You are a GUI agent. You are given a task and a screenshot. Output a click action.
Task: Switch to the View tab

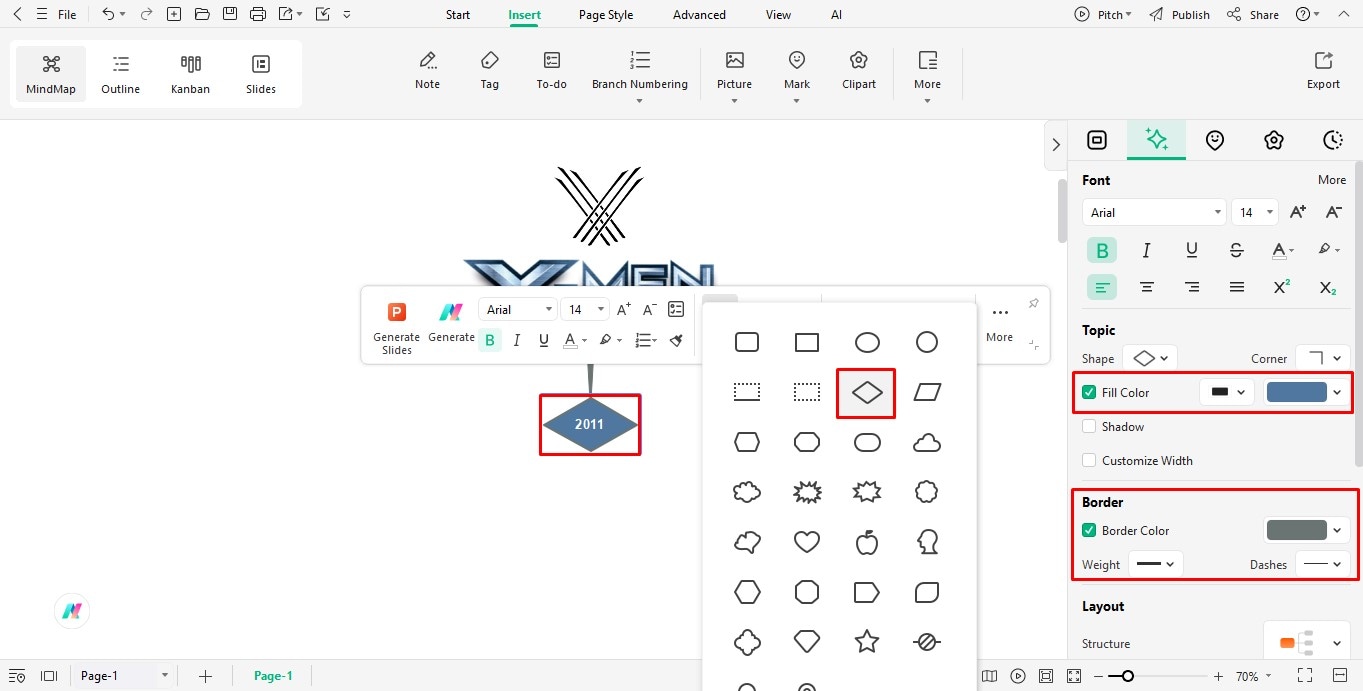[x=778, y=15]
